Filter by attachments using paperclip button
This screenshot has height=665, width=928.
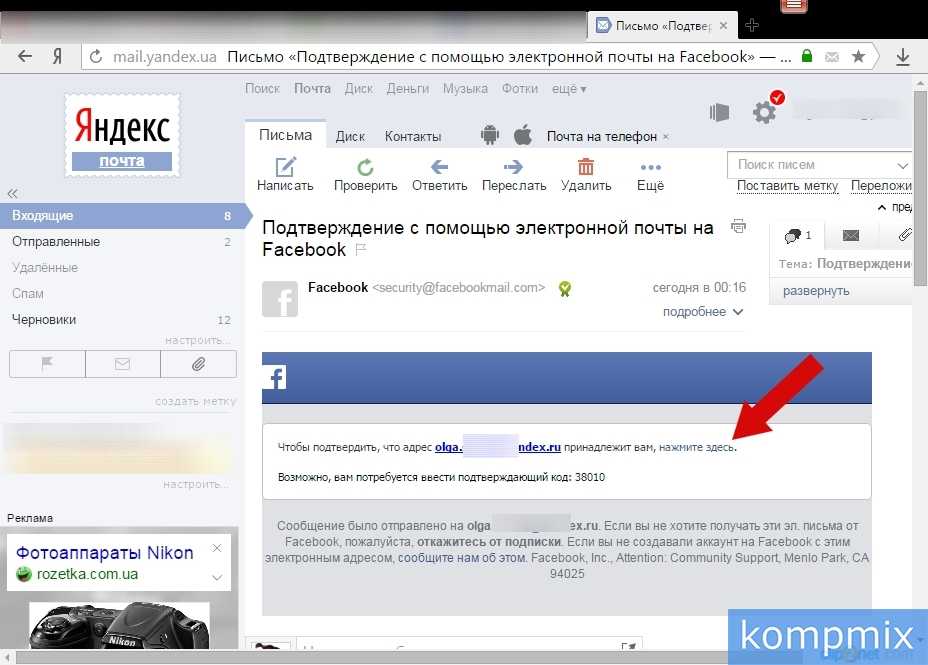(x=198, y=365)
